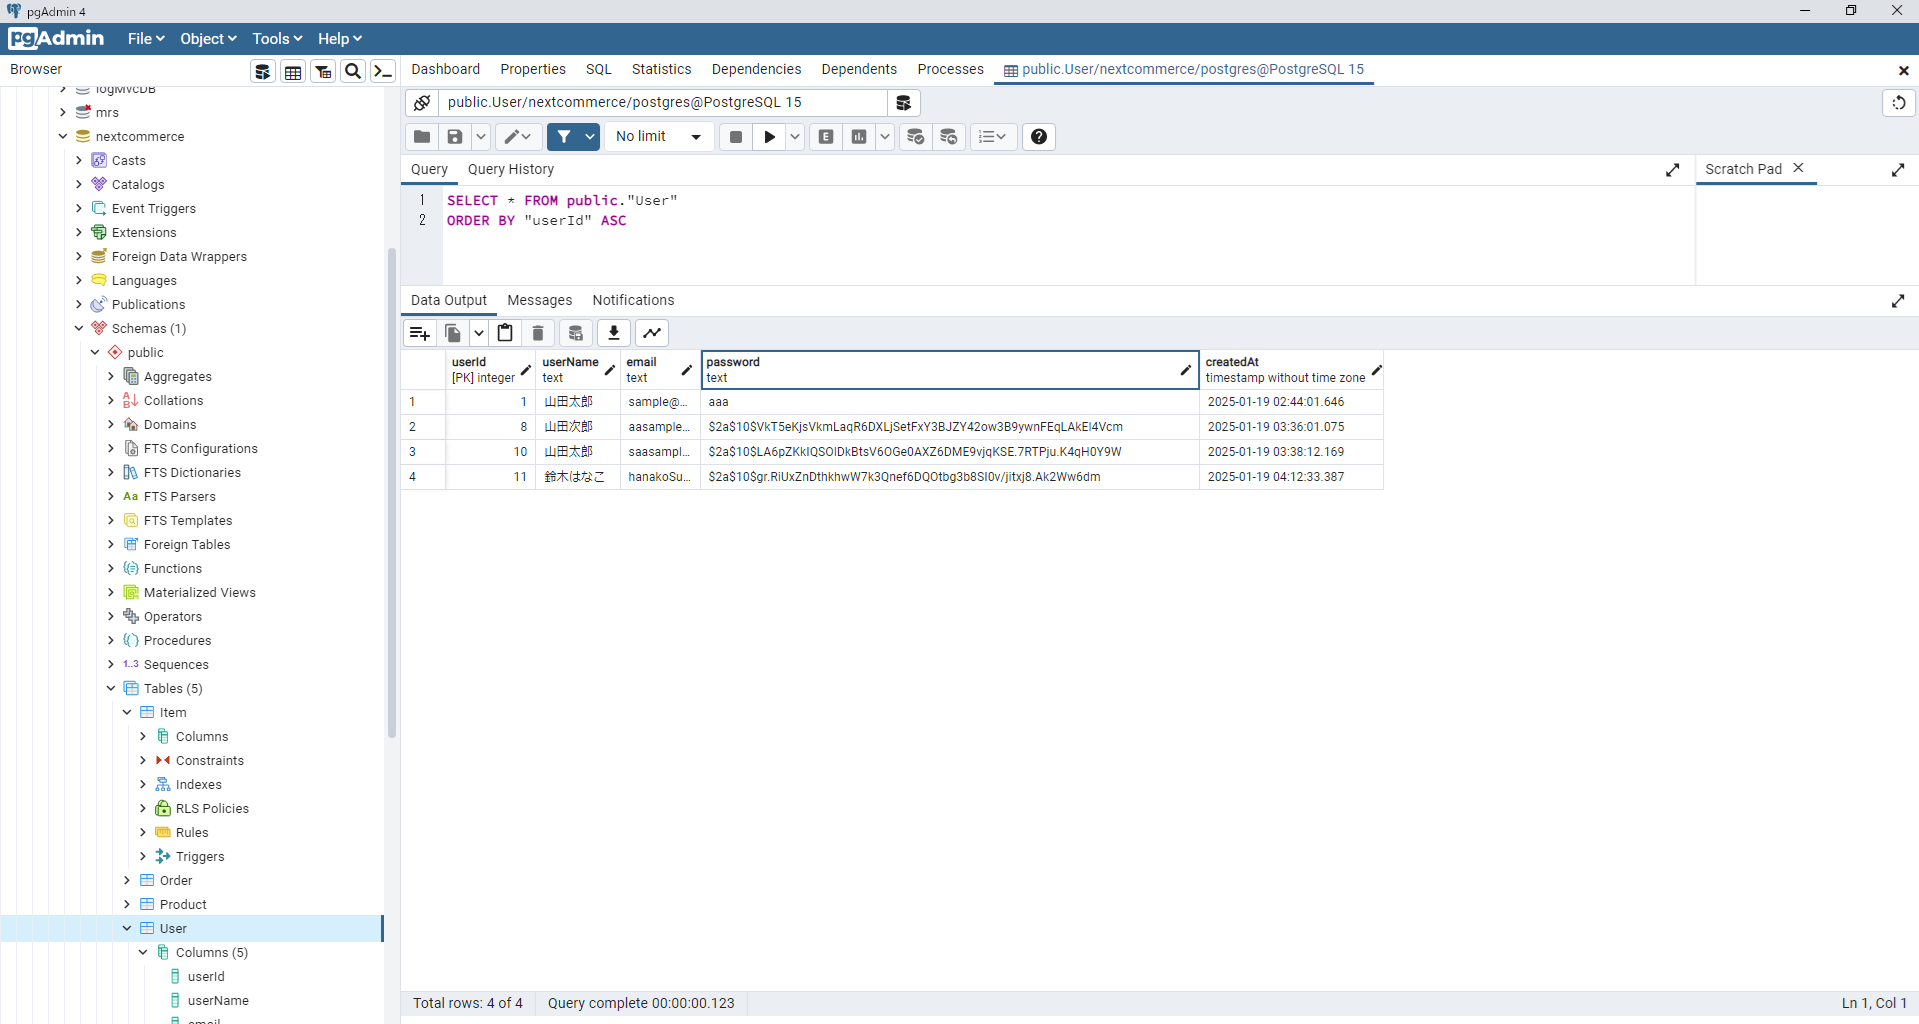Switch to the Query History tab
1919x1024 pixels.
[x=510, y=169]
